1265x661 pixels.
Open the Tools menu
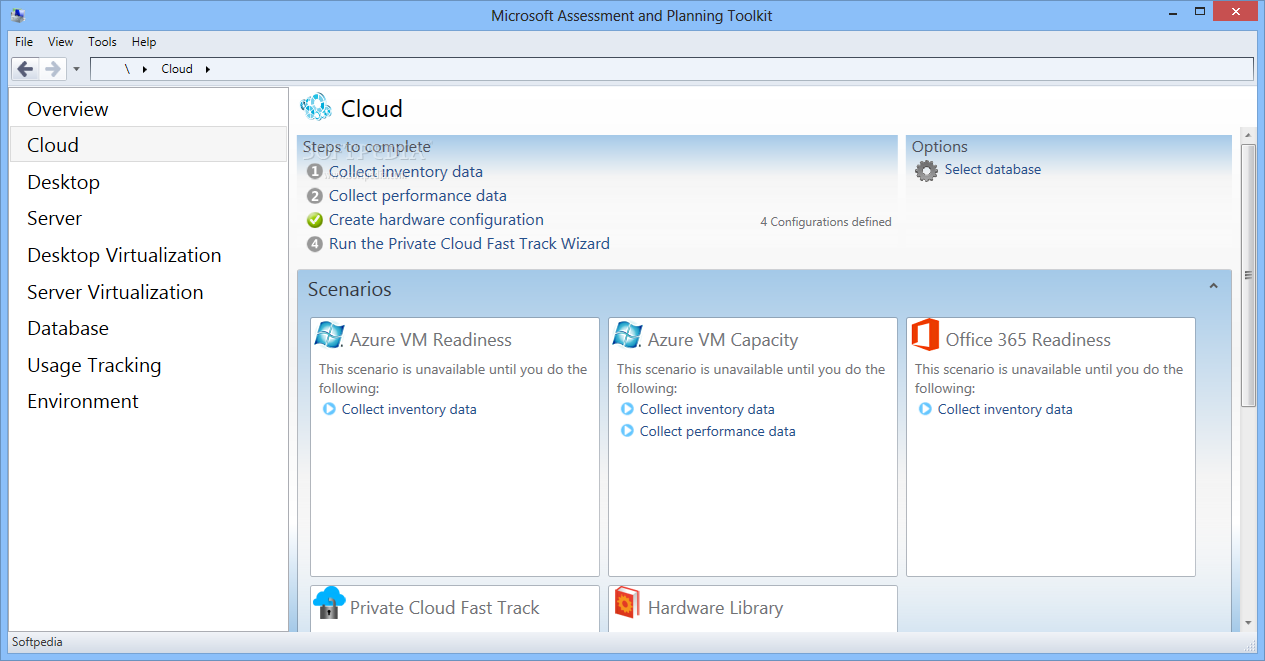click(102, 42)
